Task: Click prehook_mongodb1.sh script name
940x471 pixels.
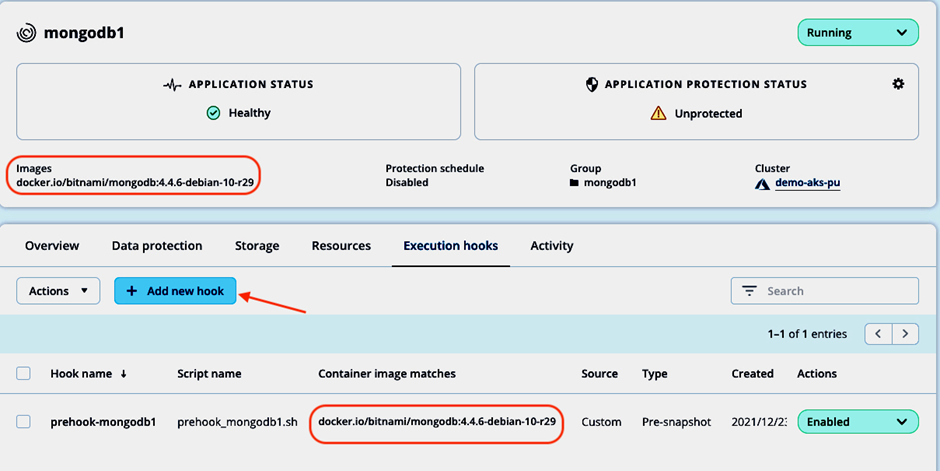Action: coord(237,422)
